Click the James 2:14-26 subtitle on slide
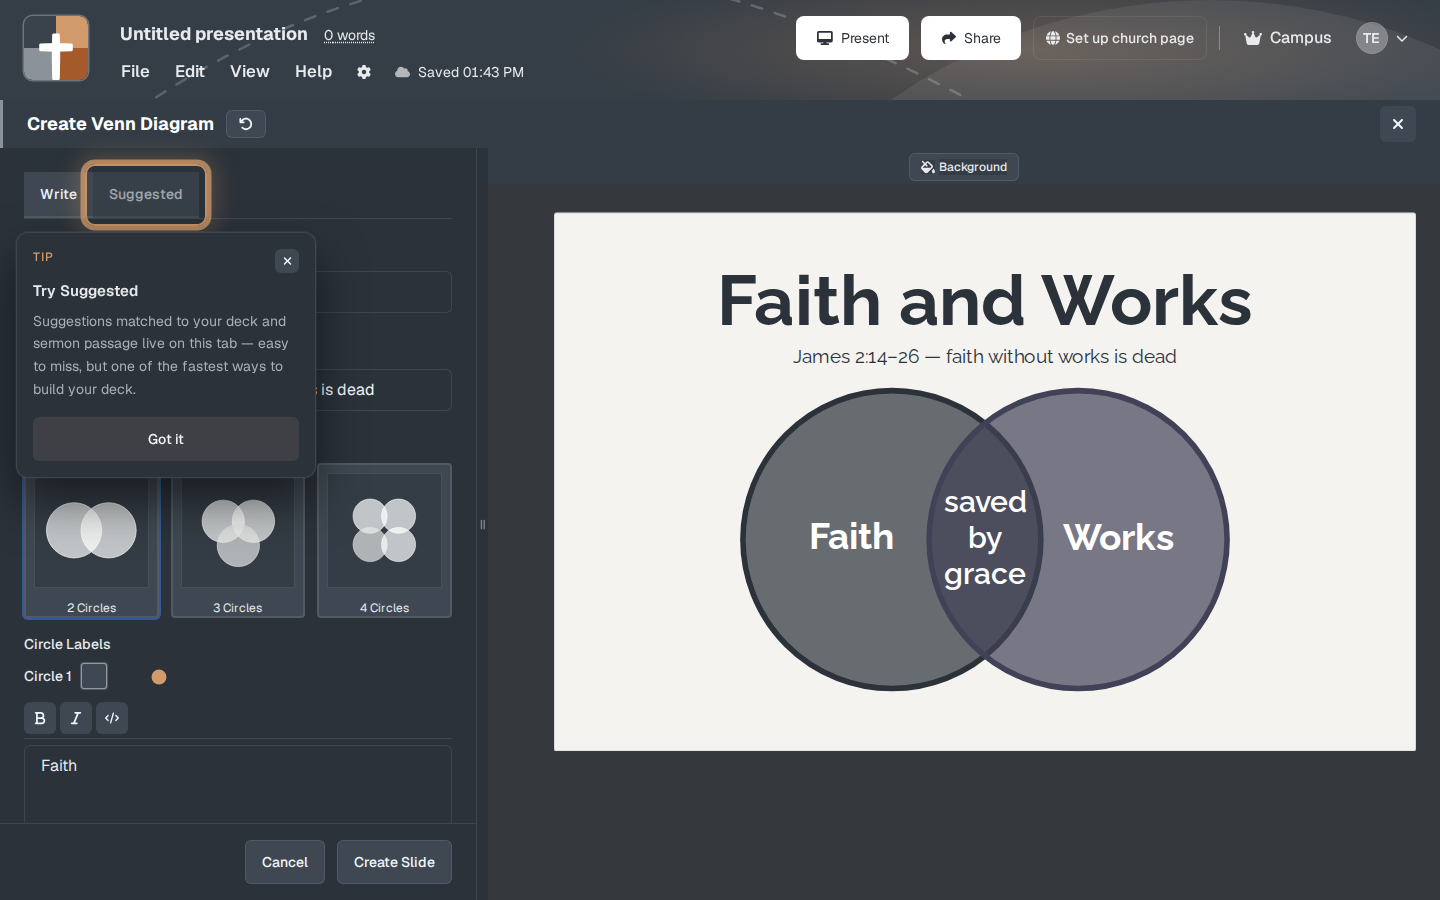 [985, 357]
